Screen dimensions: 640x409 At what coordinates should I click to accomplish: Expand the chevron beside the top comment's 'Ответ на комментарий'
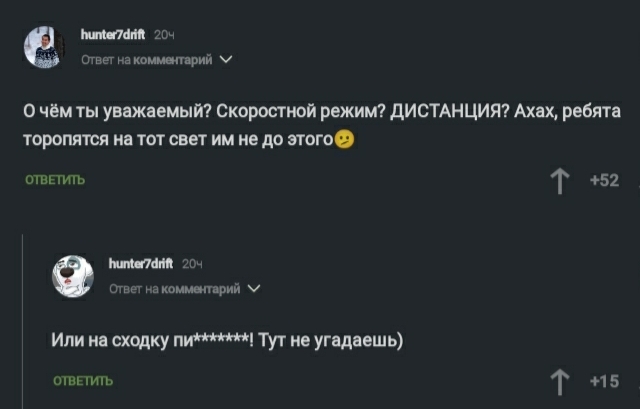tap(227, 60)
